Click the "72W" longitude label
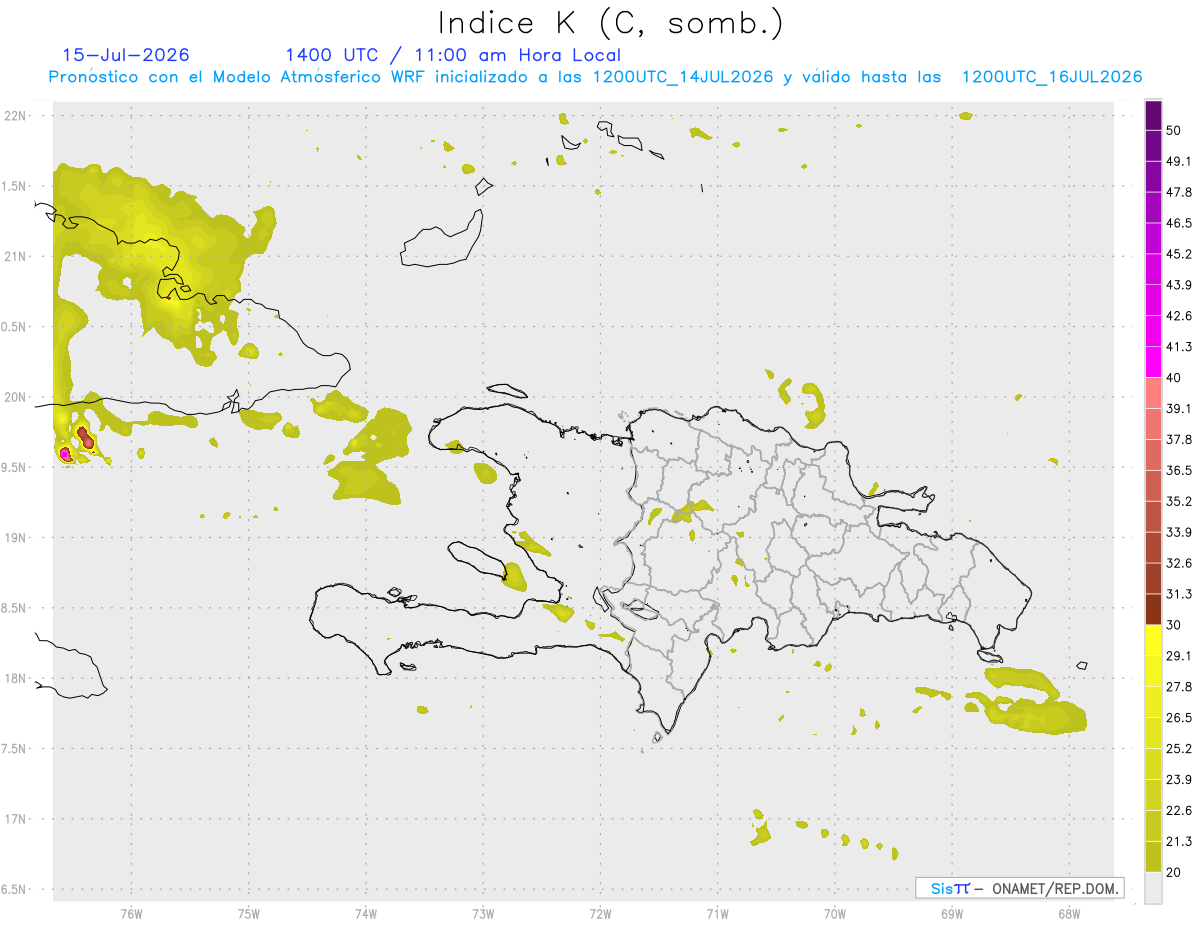Viewport: 1200px width, 927px height. [600, 913]
